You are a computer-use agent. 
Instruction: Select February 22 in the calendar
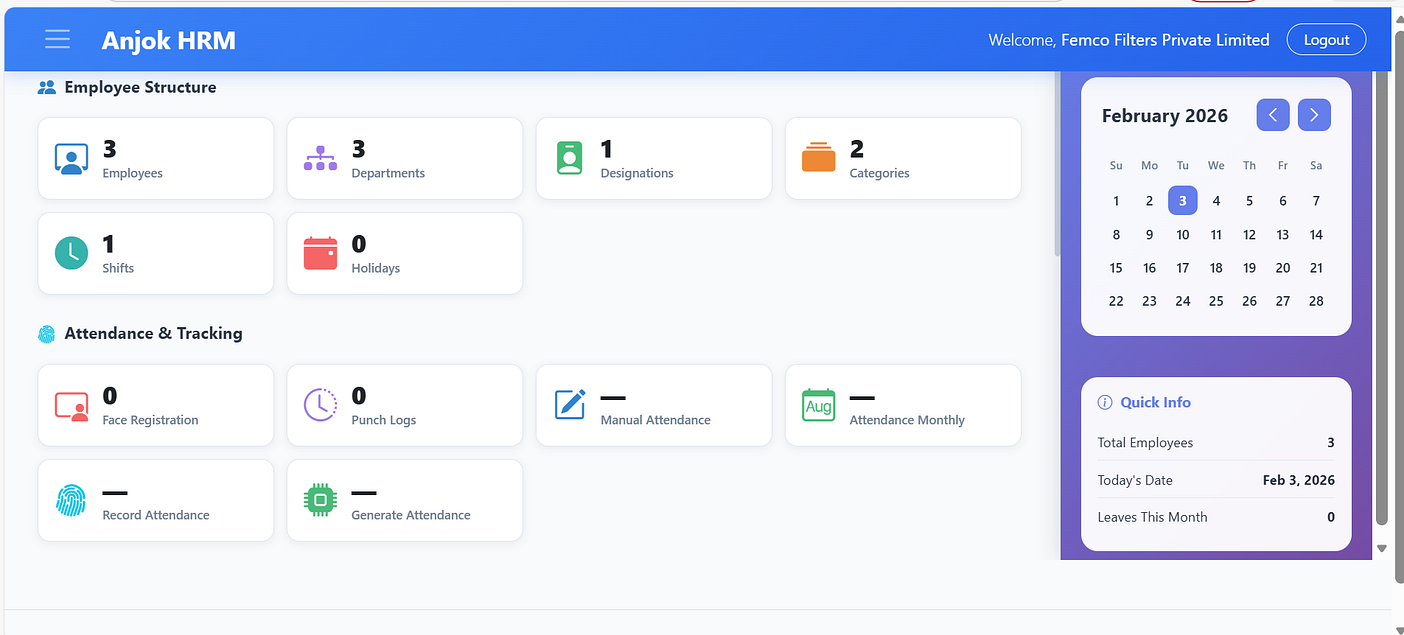pos(1116,301)
